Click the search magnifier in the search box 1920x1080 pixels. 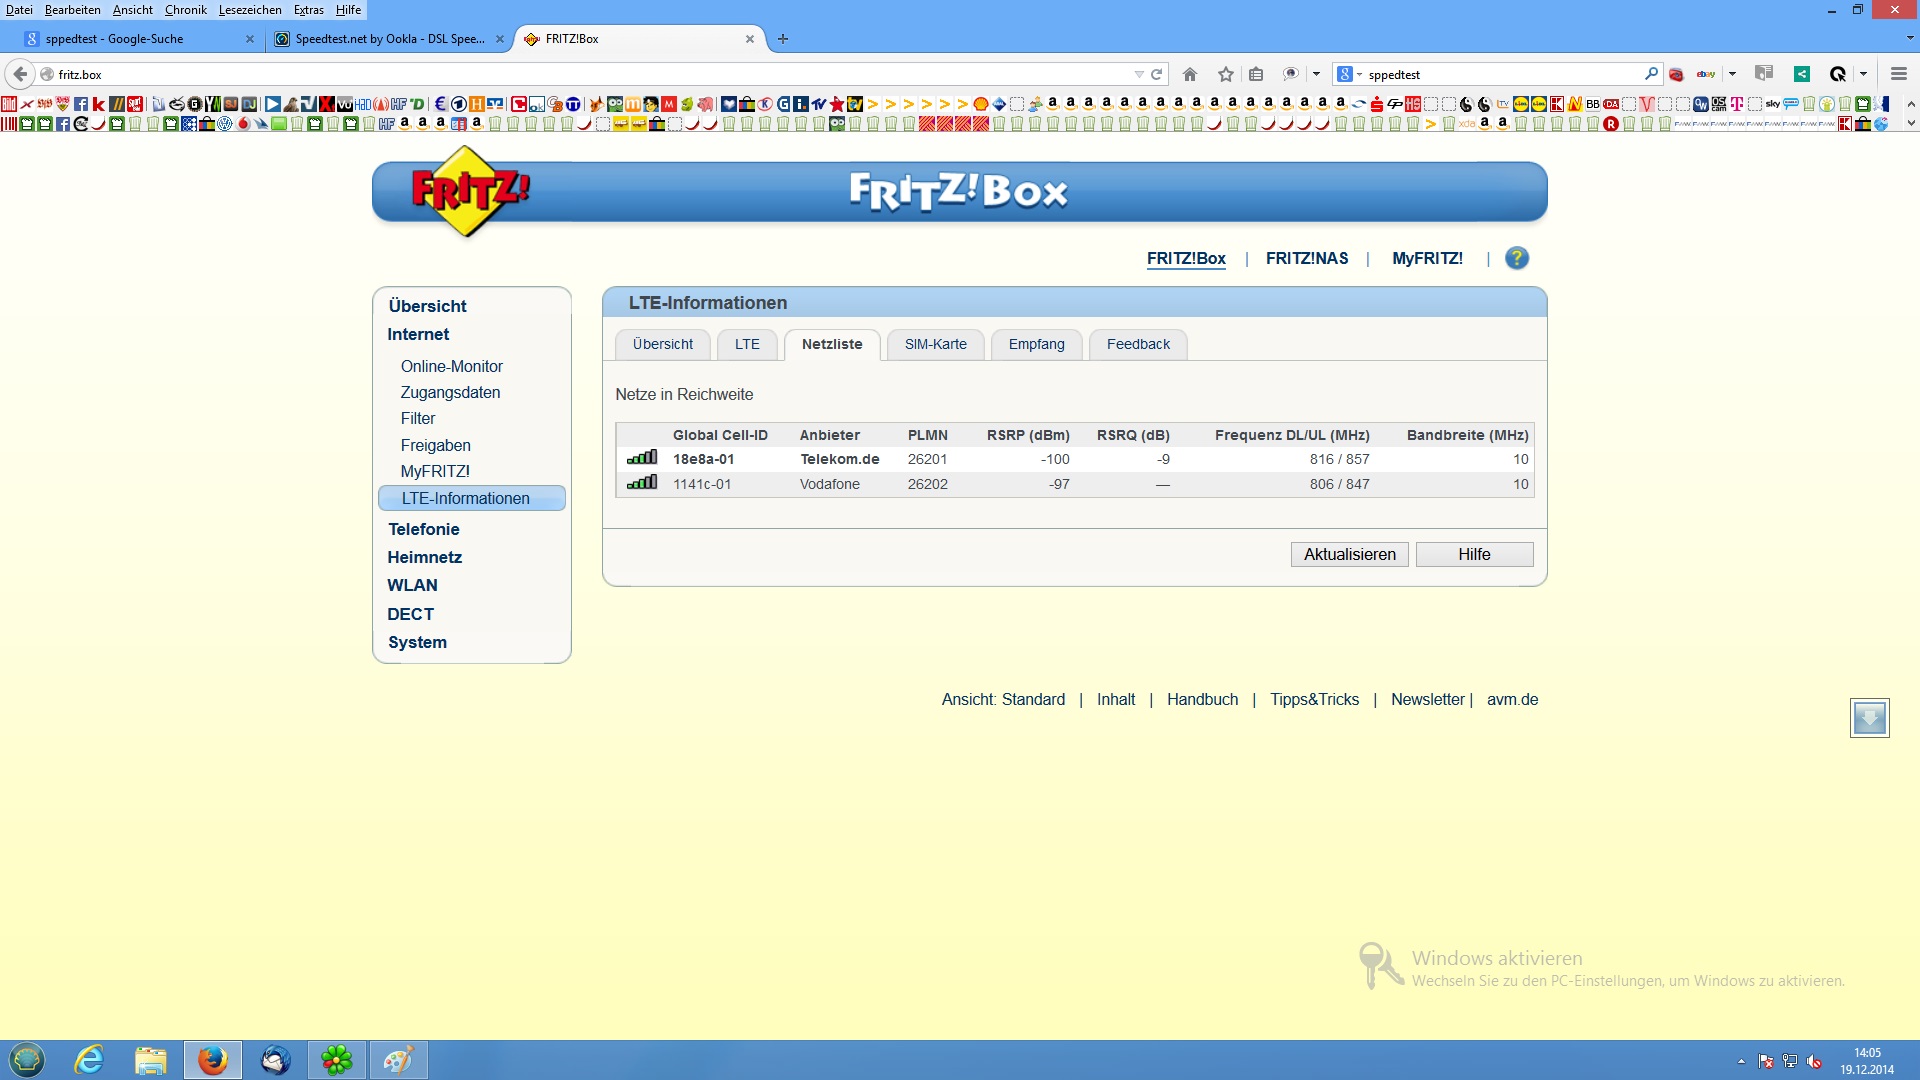pyautogui.click(x=1651, y=73)
